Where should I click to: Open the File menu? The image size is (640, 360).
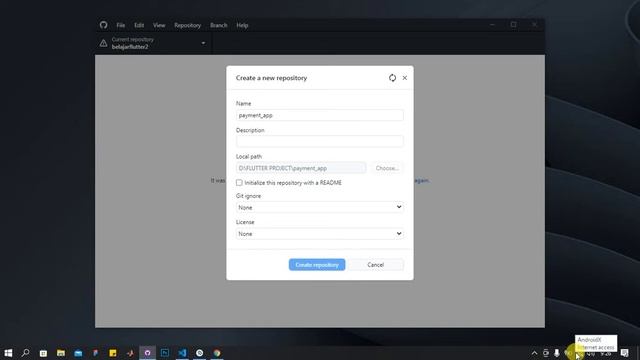(120, 25)
